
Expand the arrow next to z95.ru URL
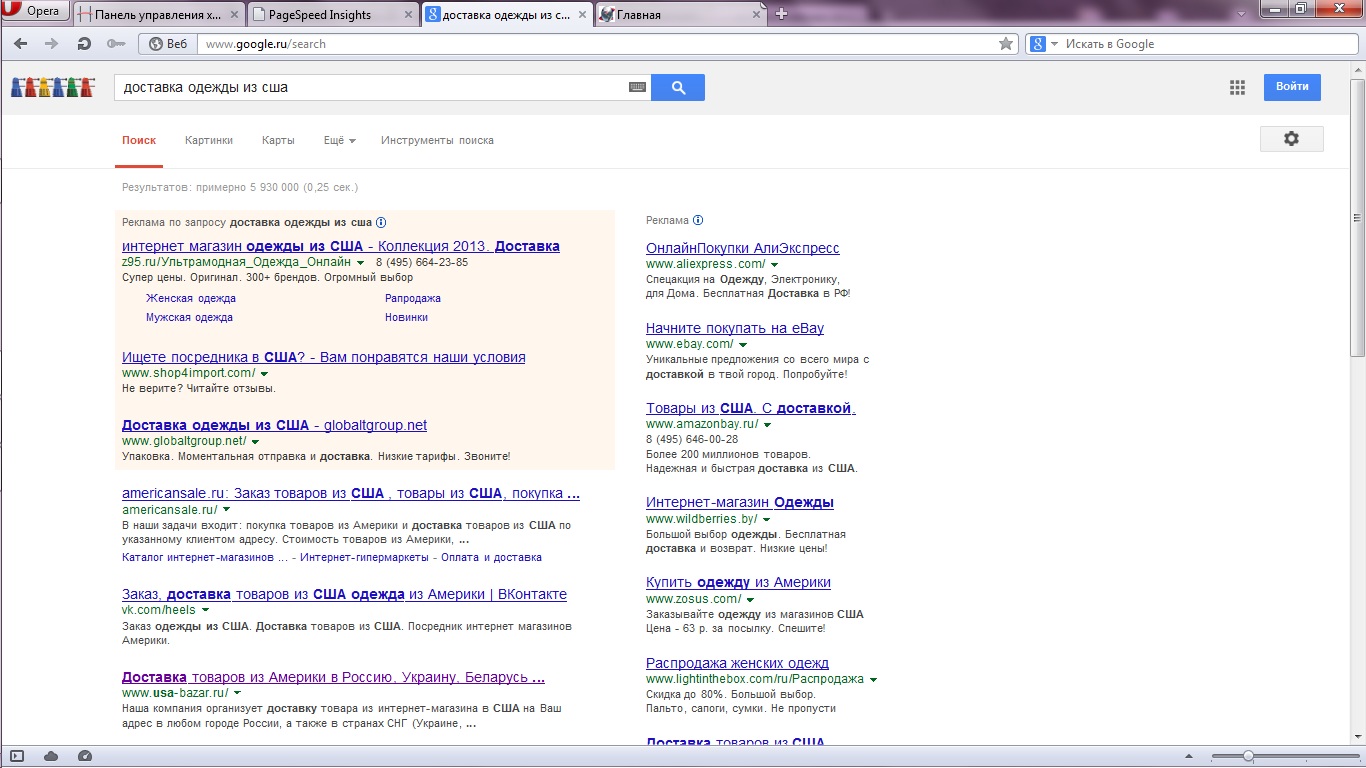point(361,263)
